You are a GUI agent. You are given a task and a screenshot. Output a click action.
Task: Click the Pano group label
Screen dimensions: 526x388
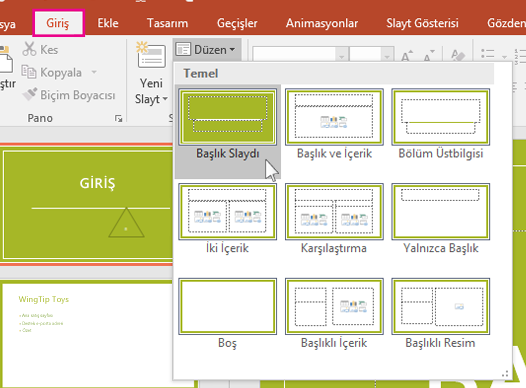40,118
